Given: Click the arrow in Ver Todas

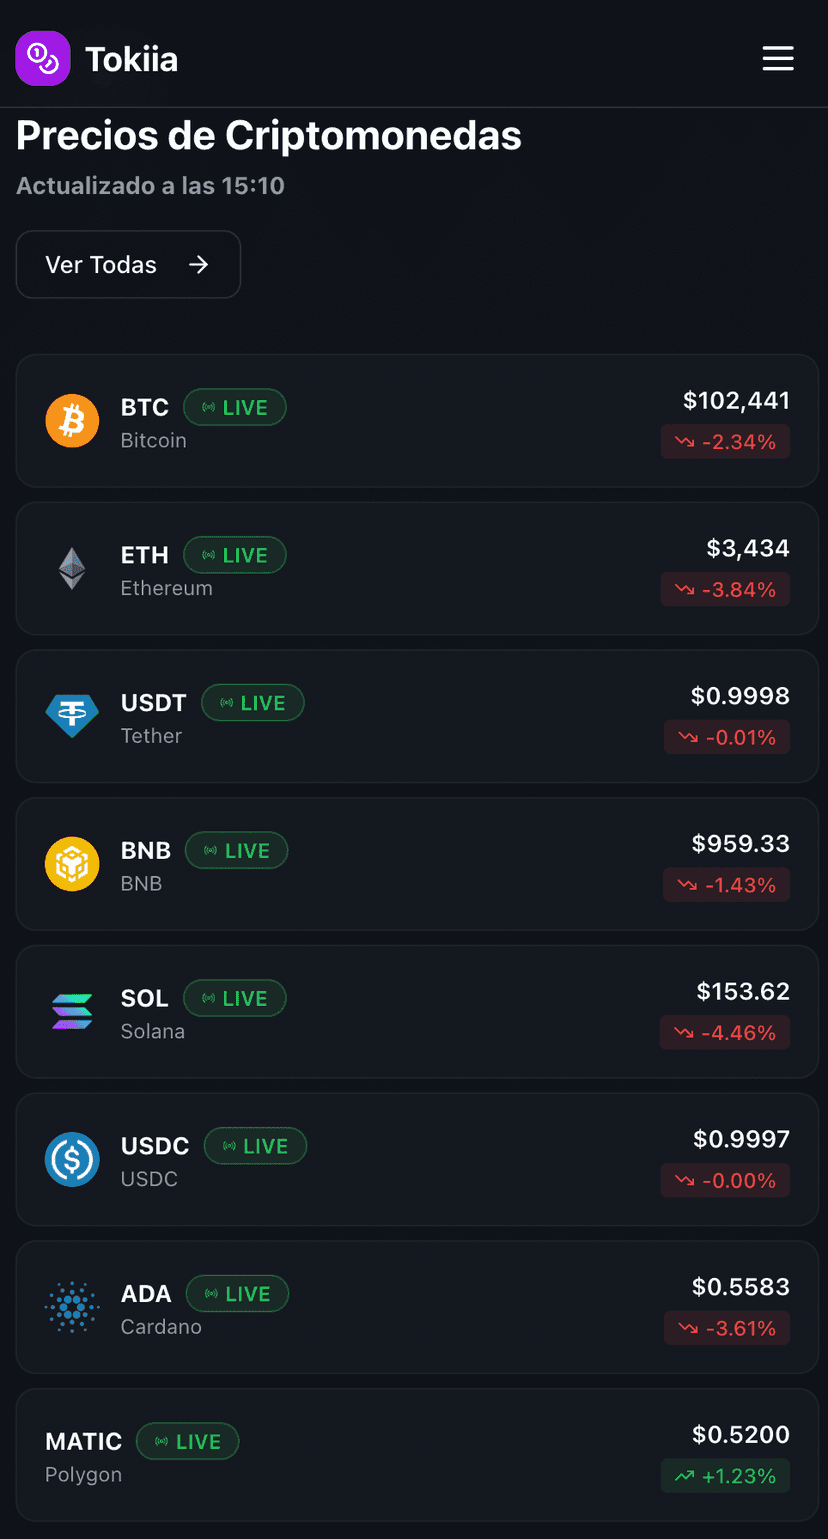Looking at the screenshot, I should click(199, 265).
